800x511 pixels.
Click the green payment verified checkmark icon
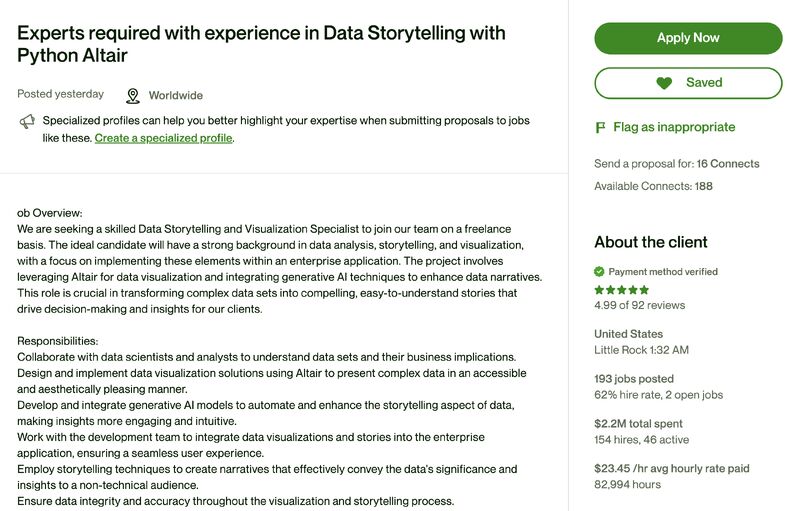599,272
